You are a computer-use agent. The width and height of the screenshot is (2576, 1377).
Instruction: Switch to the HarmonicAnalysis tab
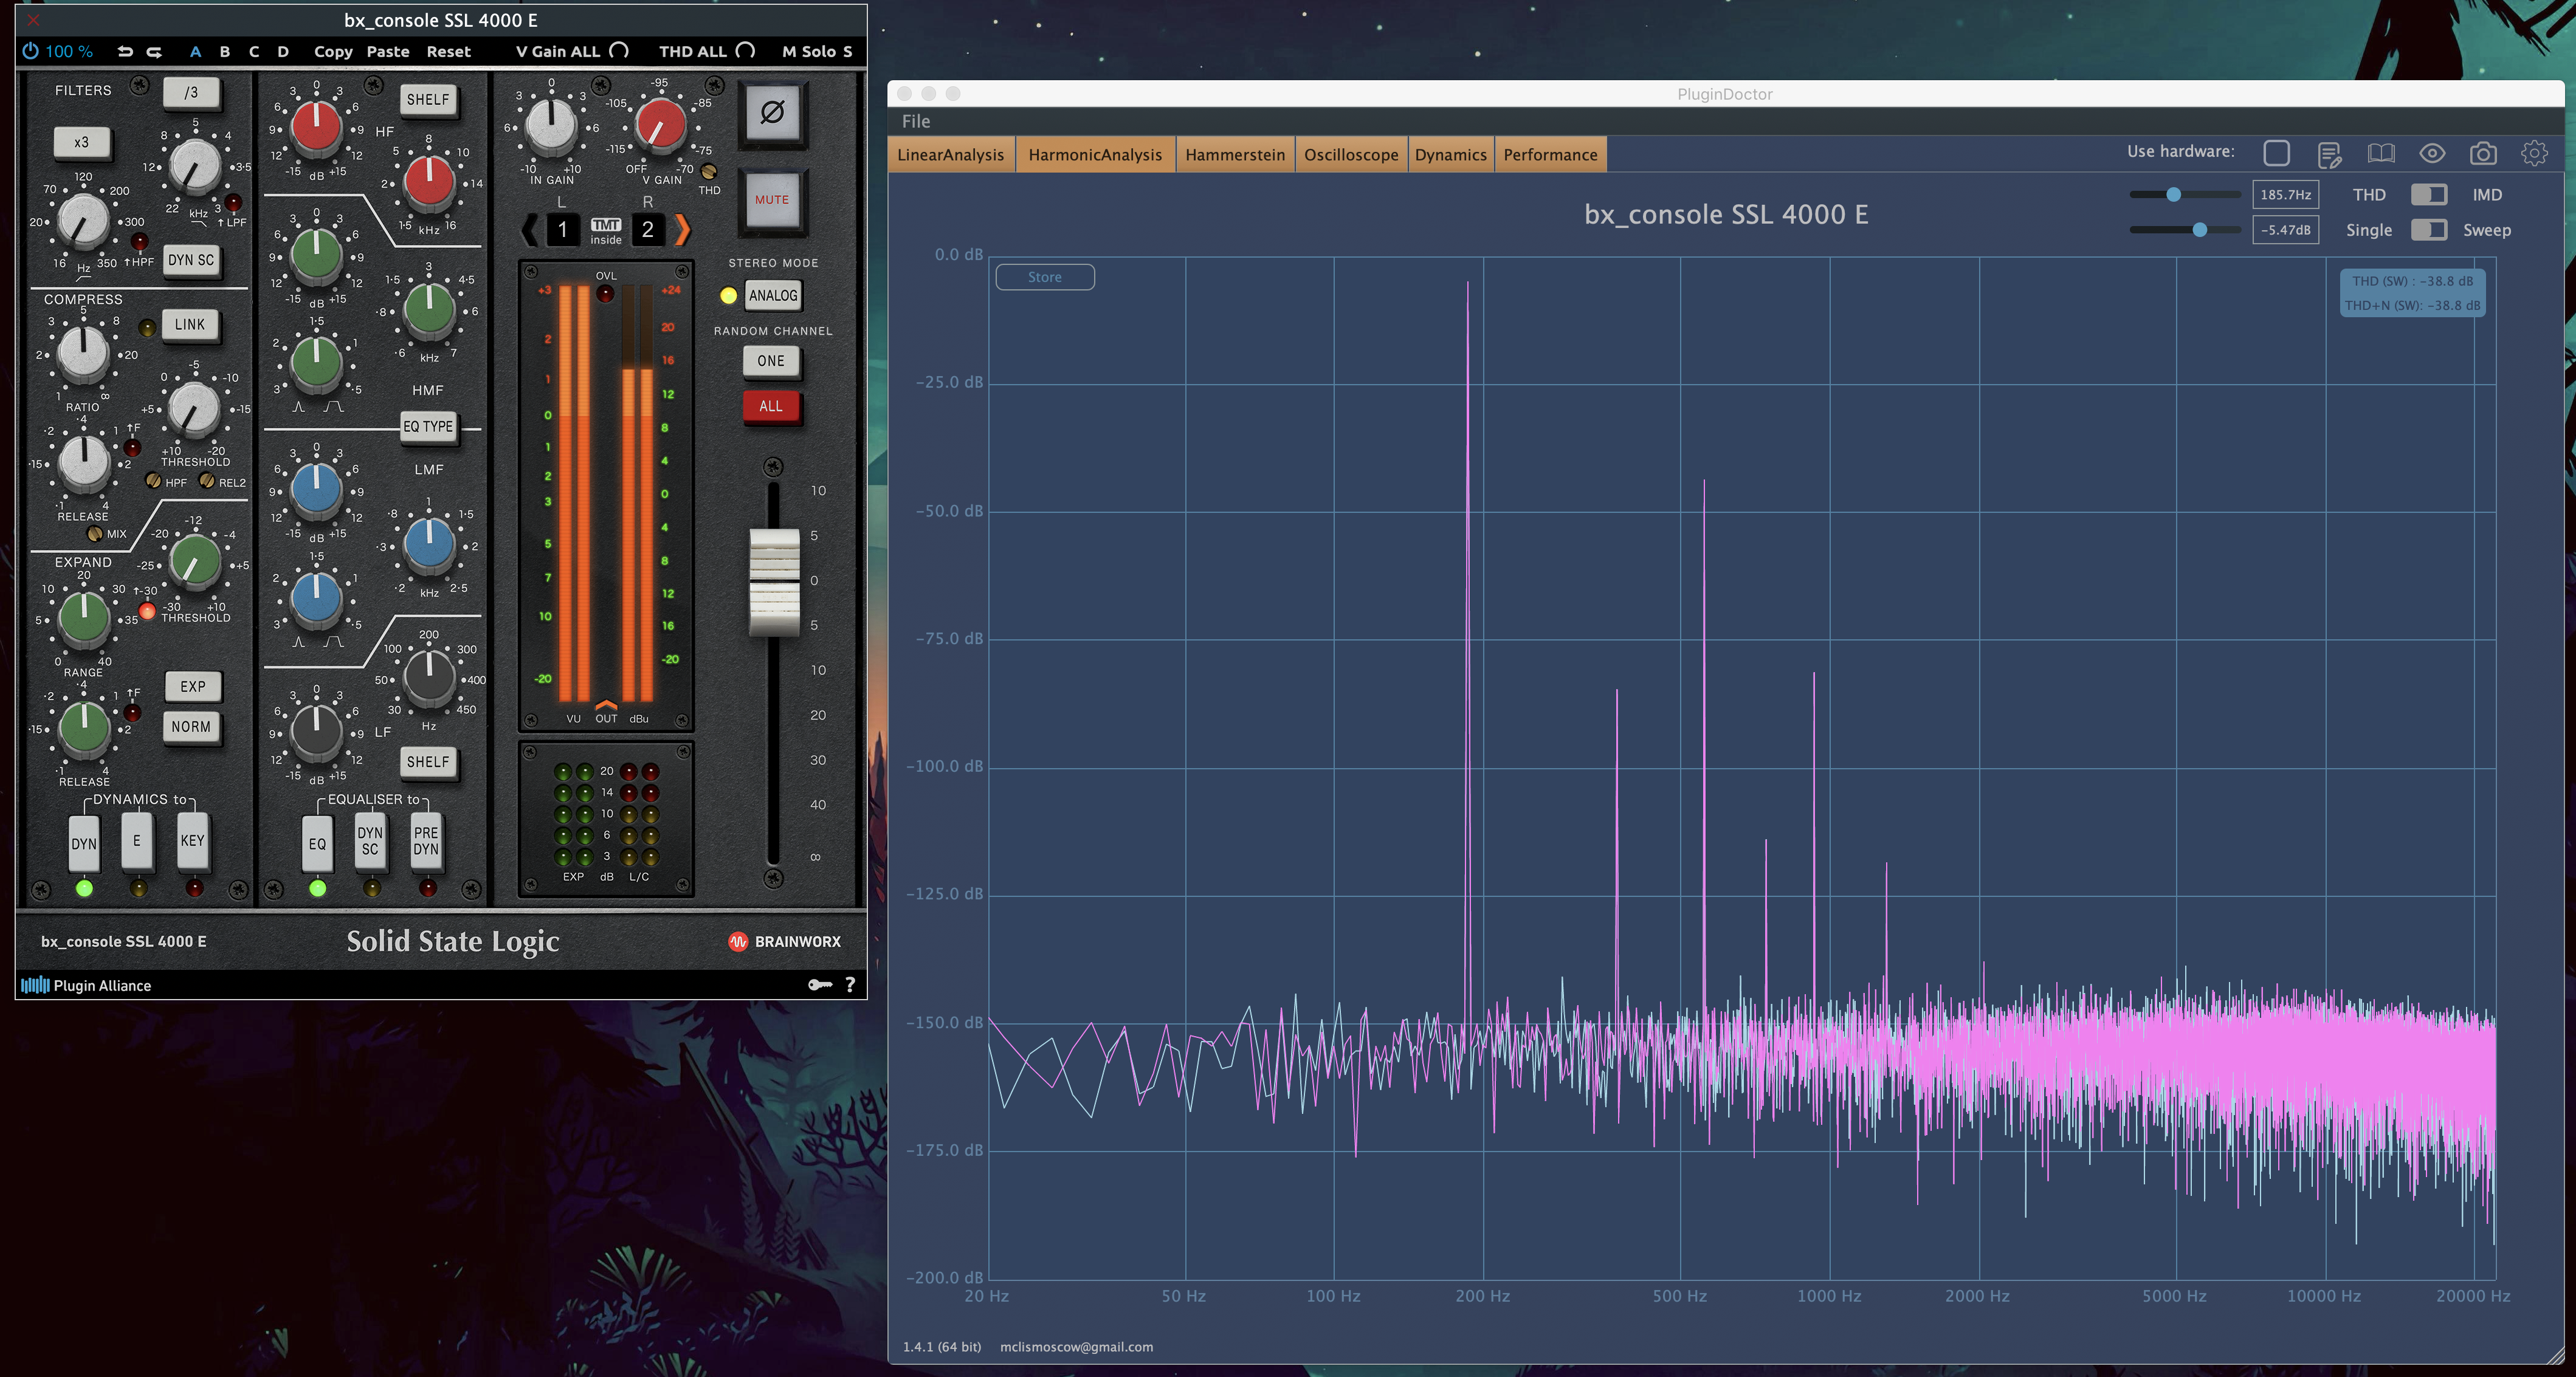pos(1095,154)
